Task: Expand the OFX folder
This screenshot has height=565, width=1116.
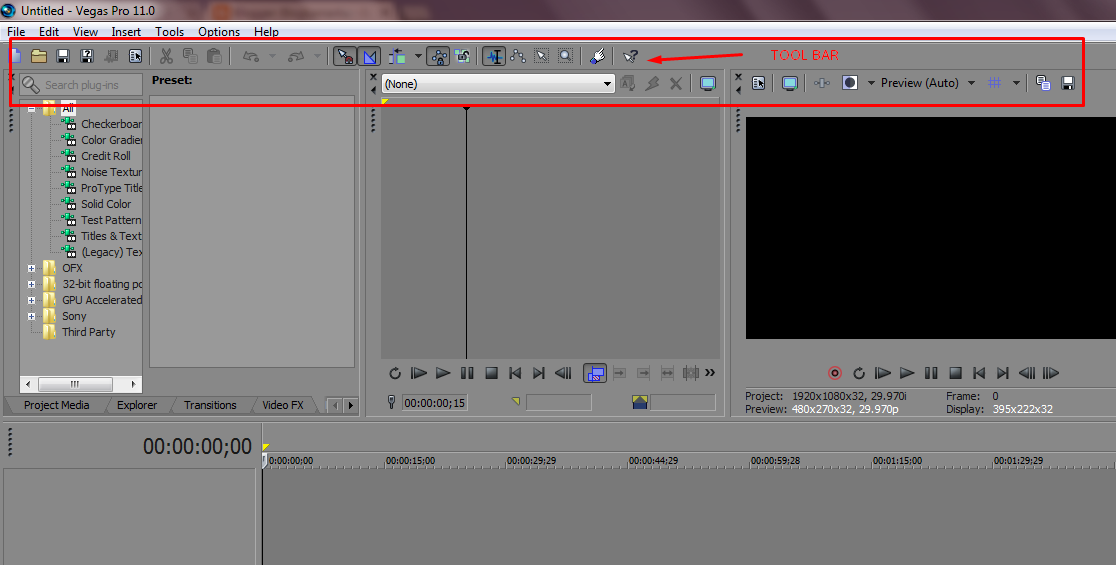Action: click(31, 268)
